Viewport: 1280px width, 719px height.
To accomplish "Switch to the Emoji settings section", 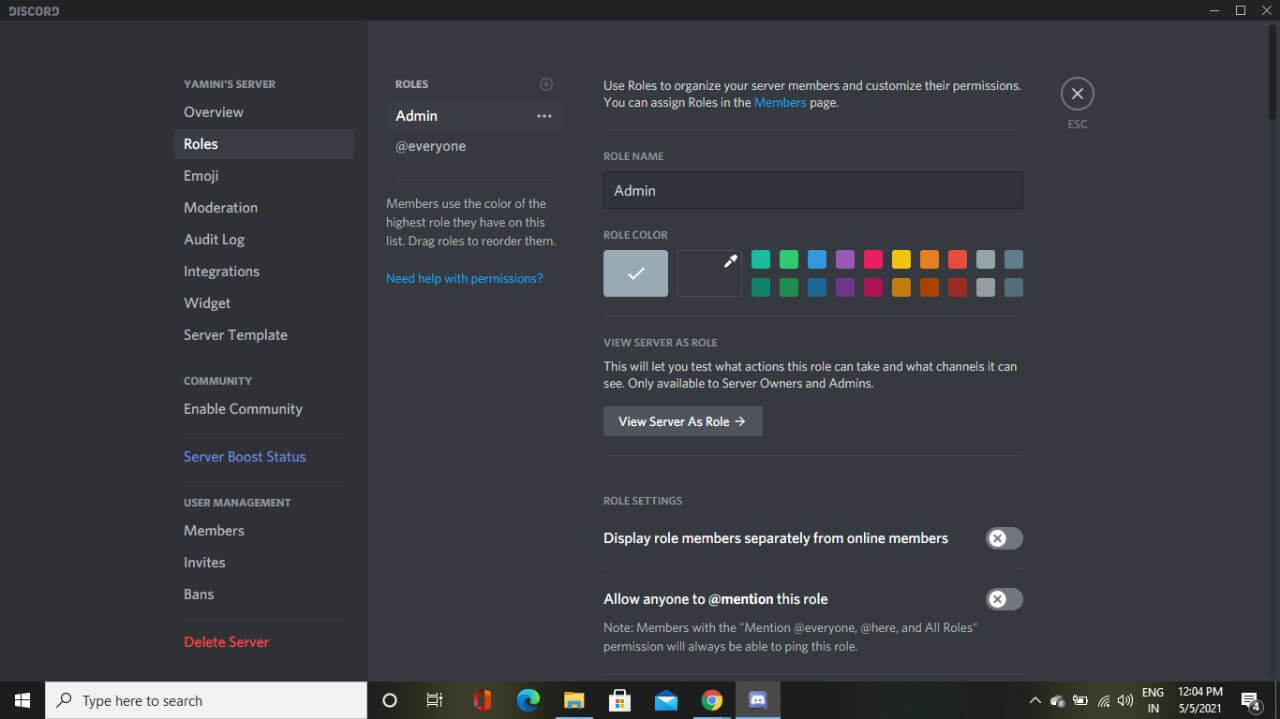I will pos(201,175).
